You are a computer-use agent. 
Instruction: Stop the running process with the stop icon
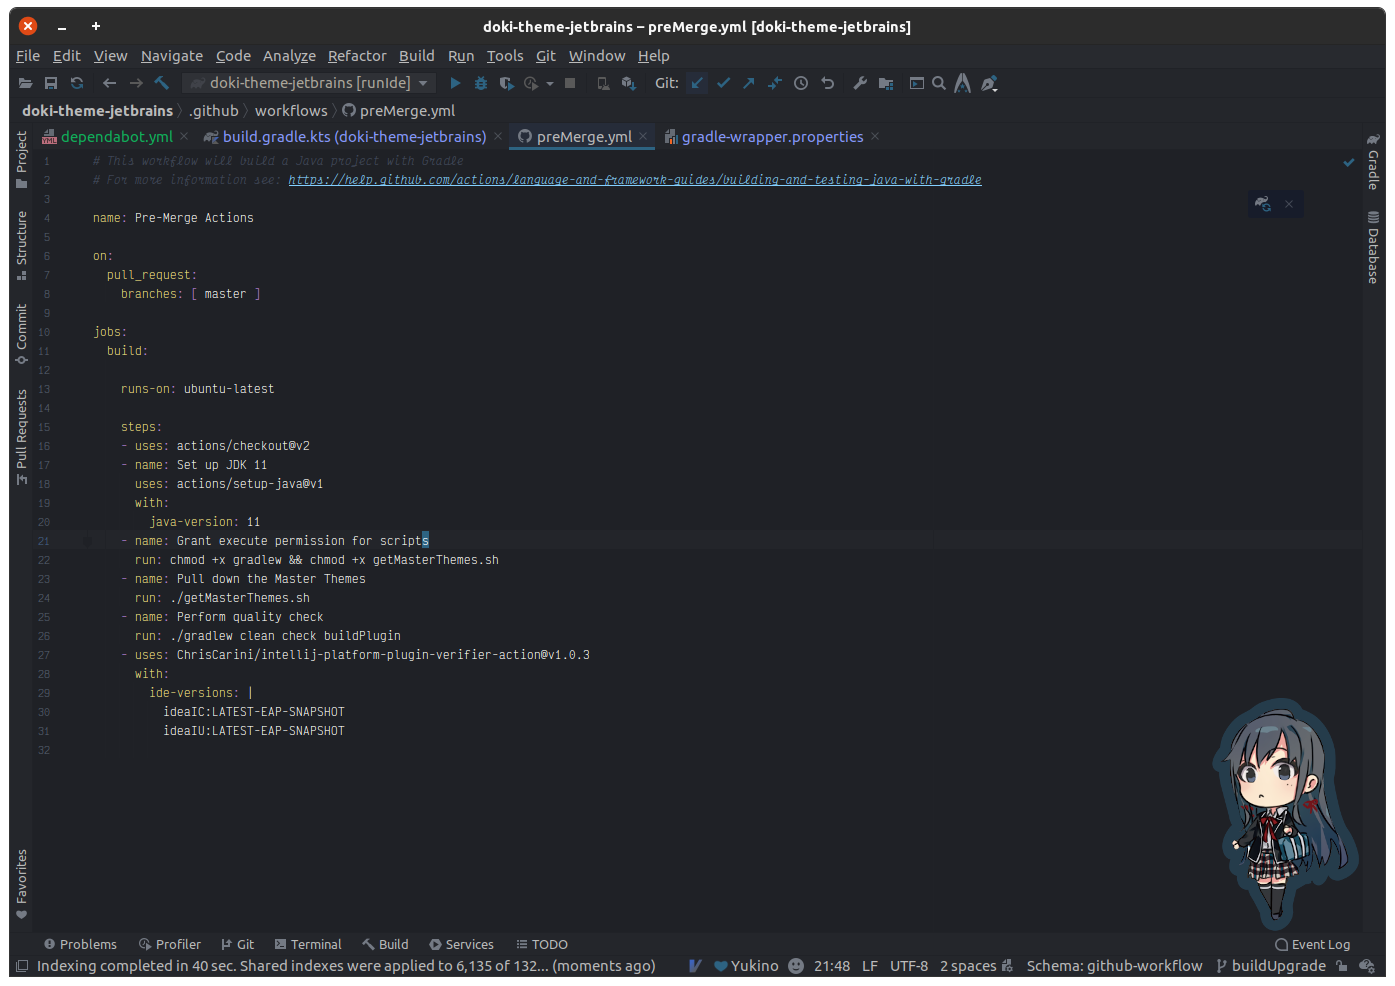[570, 83]
